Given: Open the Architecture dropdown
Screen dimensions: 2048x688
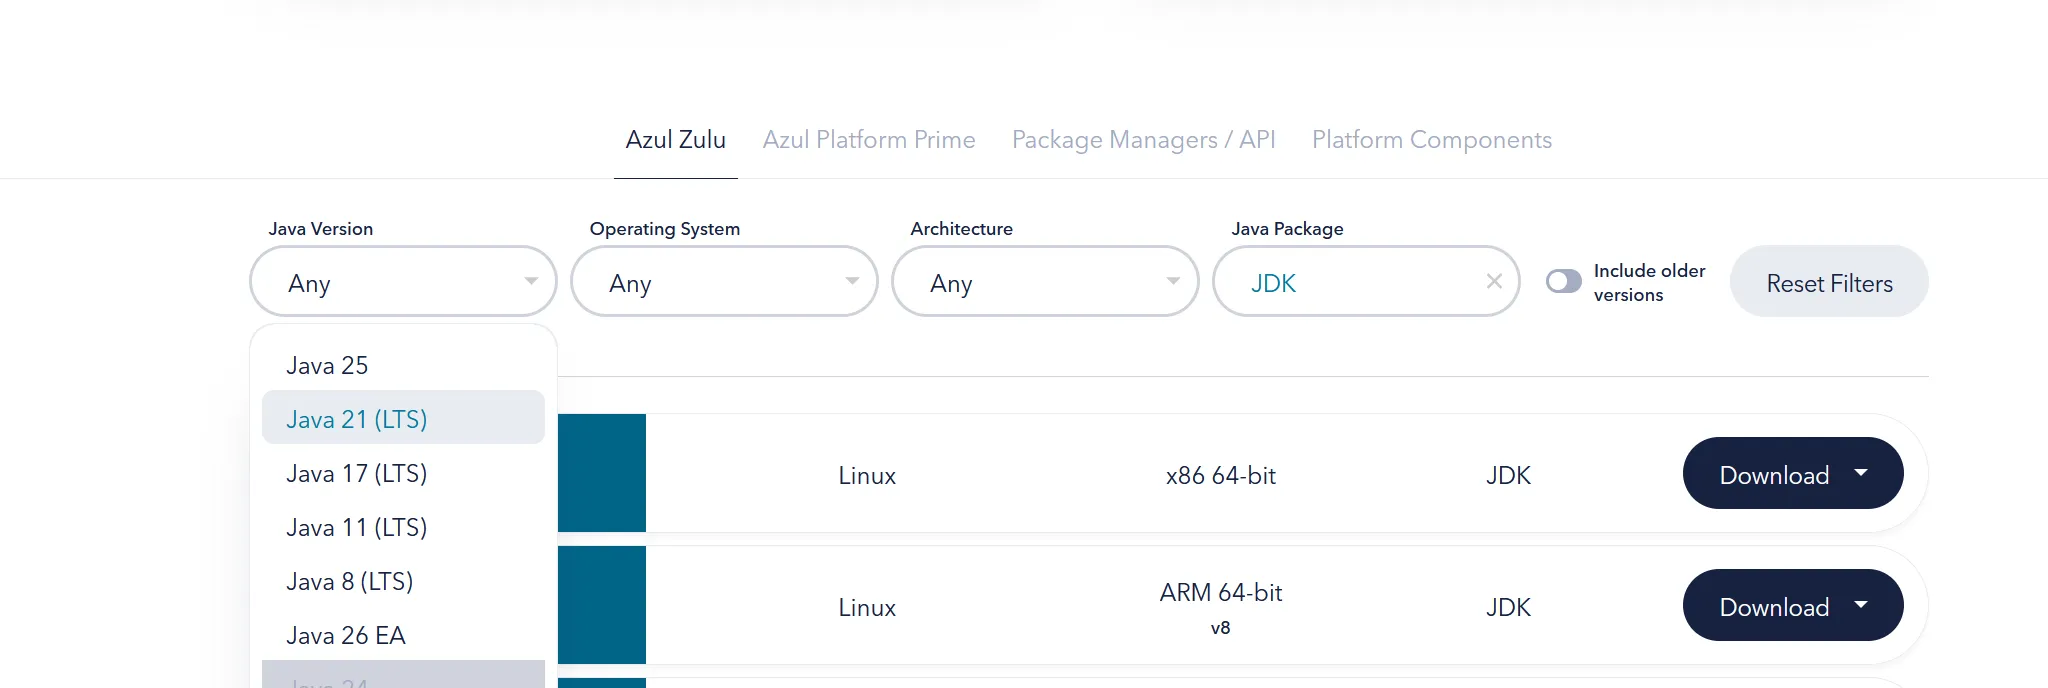Looking at the screenshot, I should (1045, 282).
